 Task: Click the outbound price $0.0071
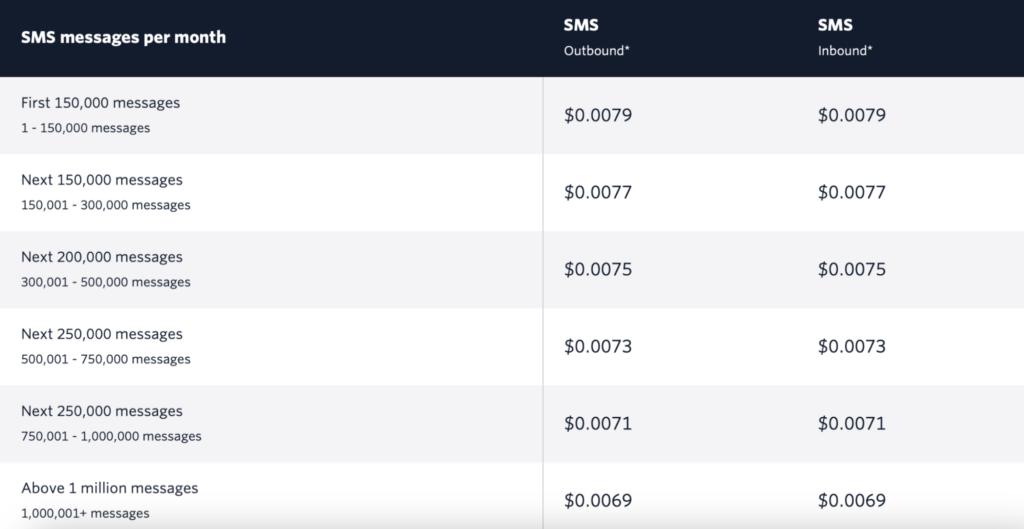point(598,423)
